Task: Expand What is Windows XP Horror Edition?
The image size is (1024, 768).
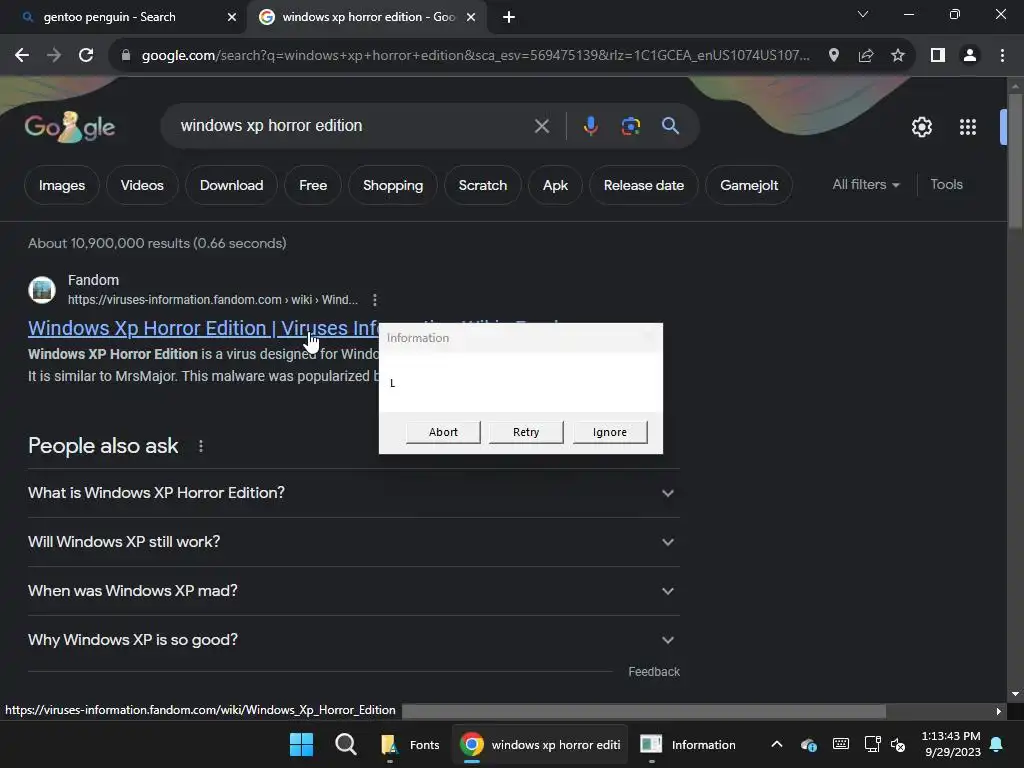Action: pyautogui.click(x=353, y=493)
